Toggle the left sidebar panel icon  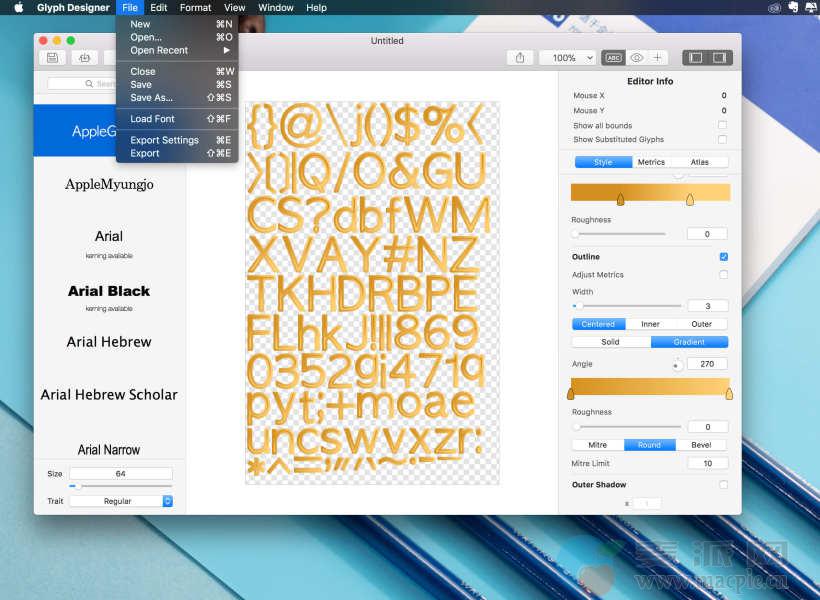696,58
